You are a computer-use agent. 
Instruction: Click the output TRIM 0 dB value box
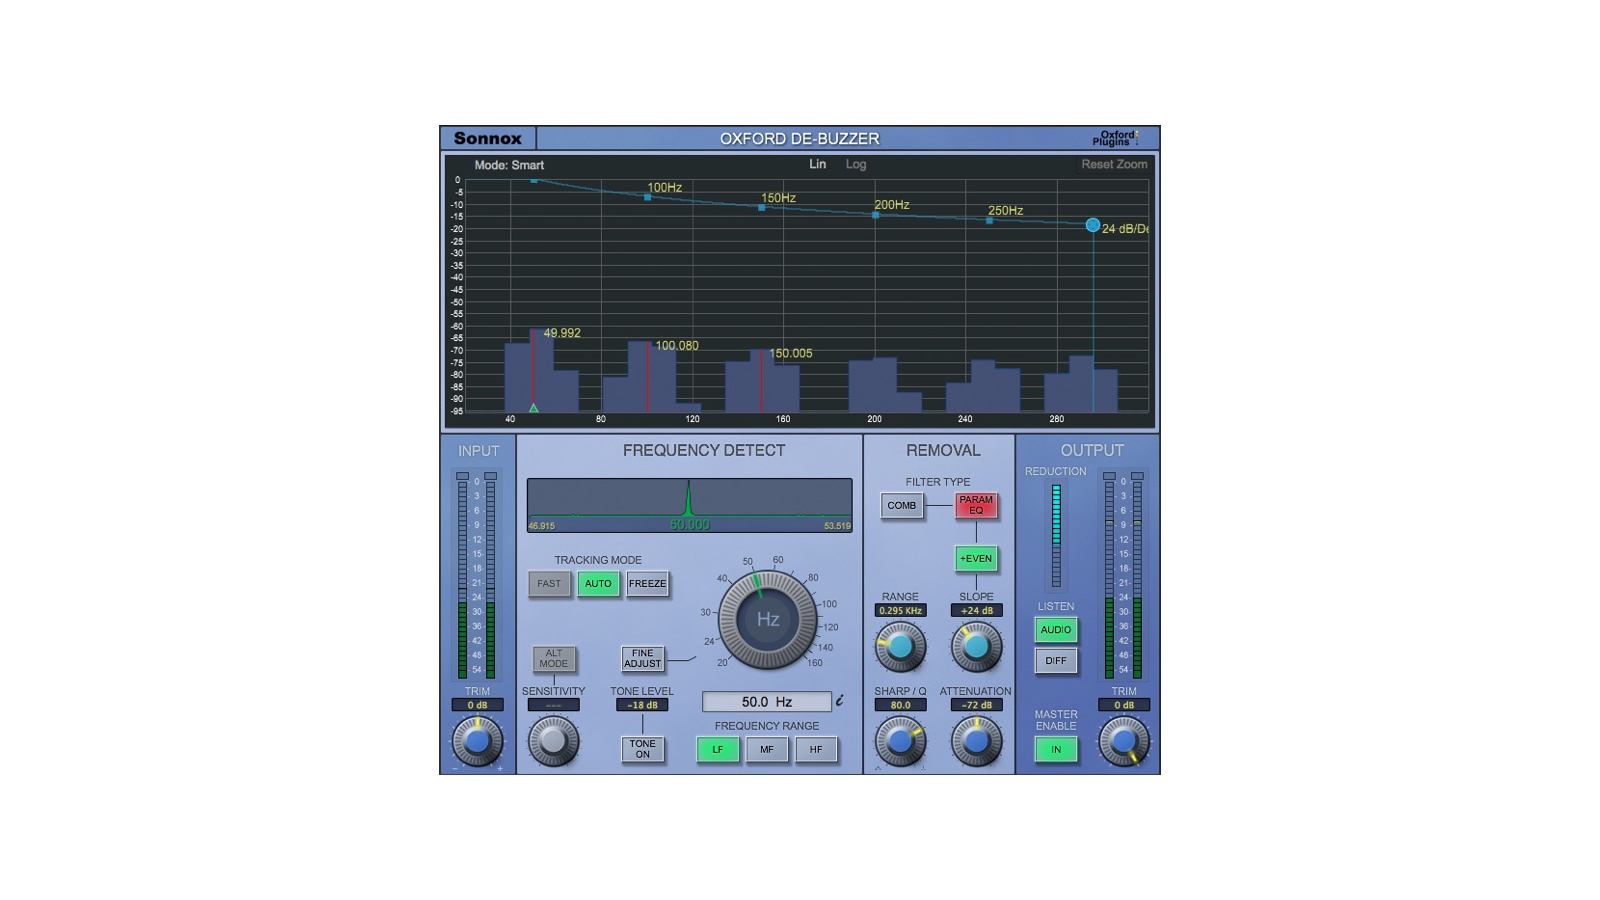point(1124,705)
